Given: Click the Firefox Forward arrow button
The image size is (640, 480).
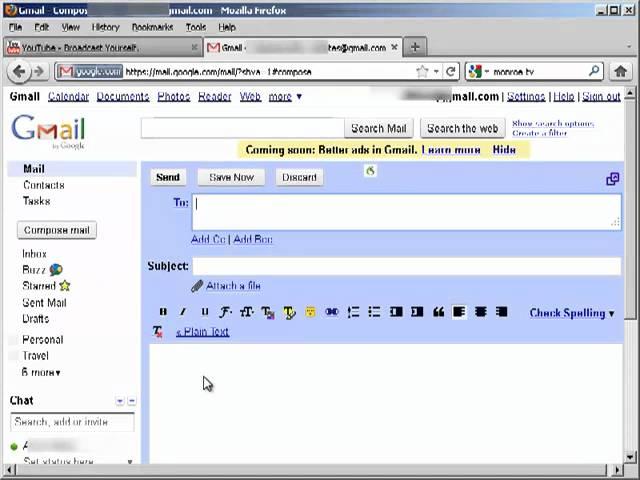Looking at the screenshot, I should coord(39,72).
